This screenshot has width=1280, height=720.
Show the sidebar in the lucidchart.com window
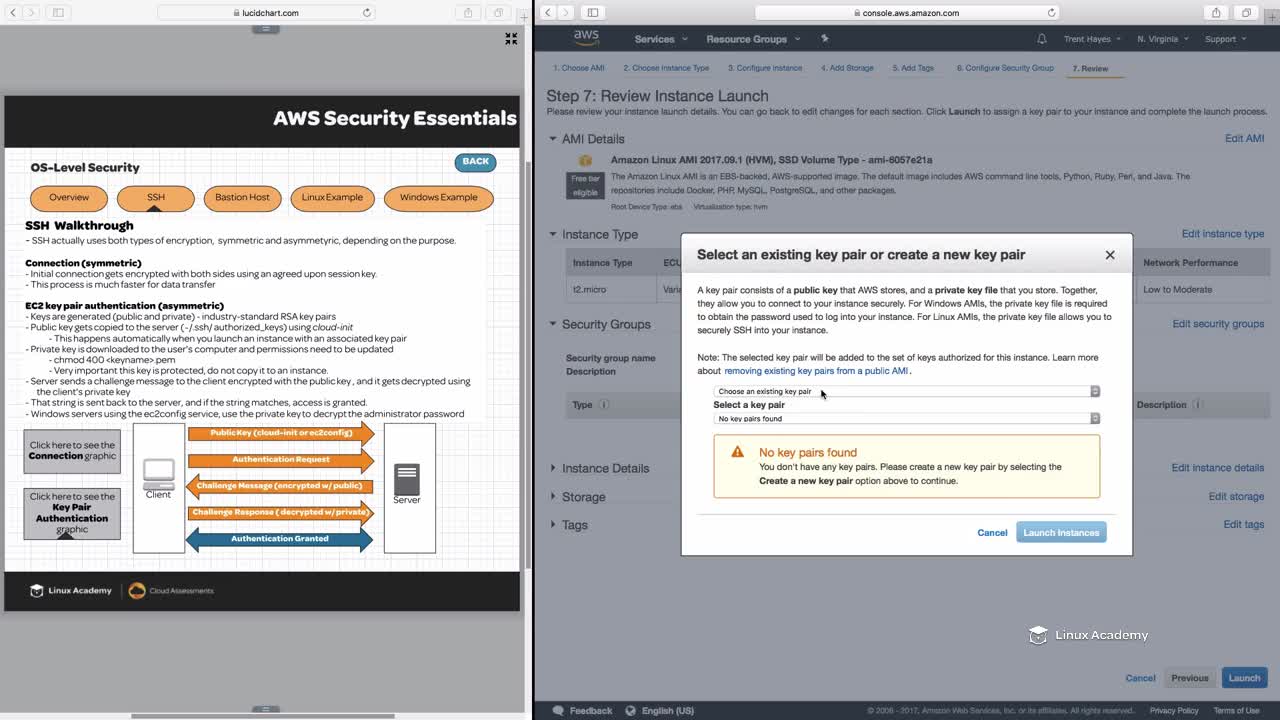click(x=58, y=13)
